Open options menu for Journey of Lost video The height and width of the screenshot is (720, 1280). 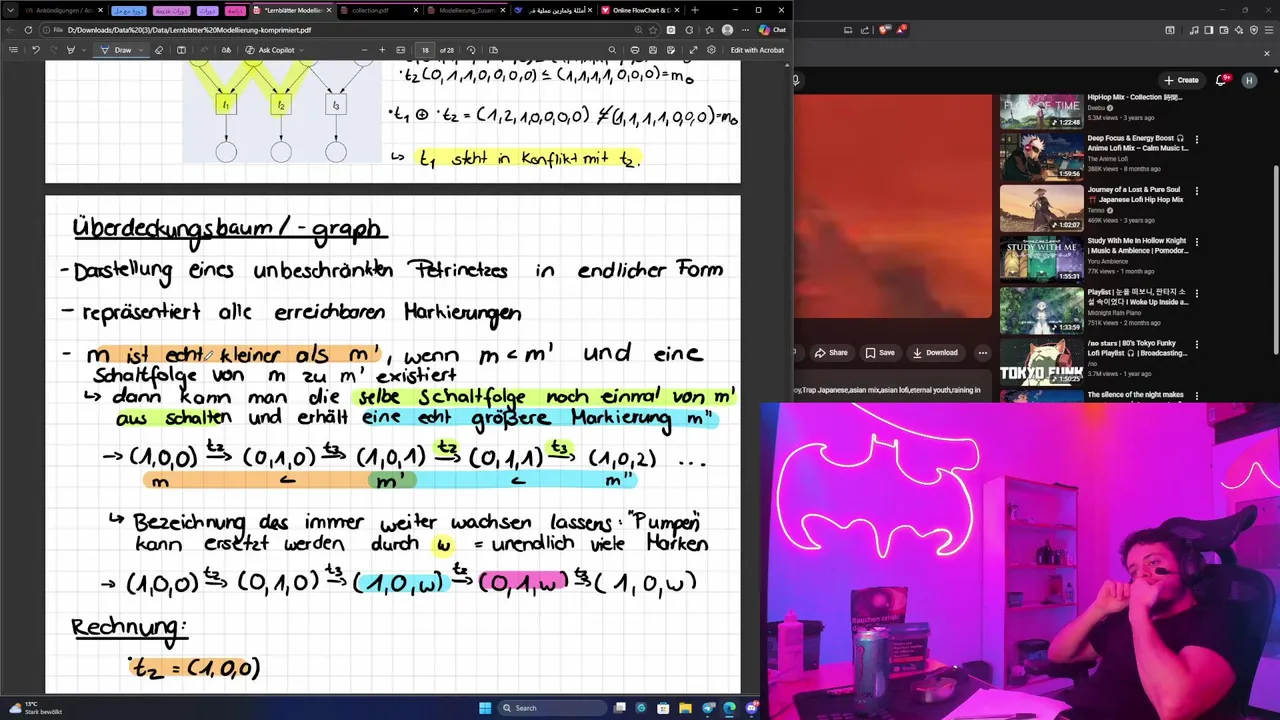pos(1196,190)
